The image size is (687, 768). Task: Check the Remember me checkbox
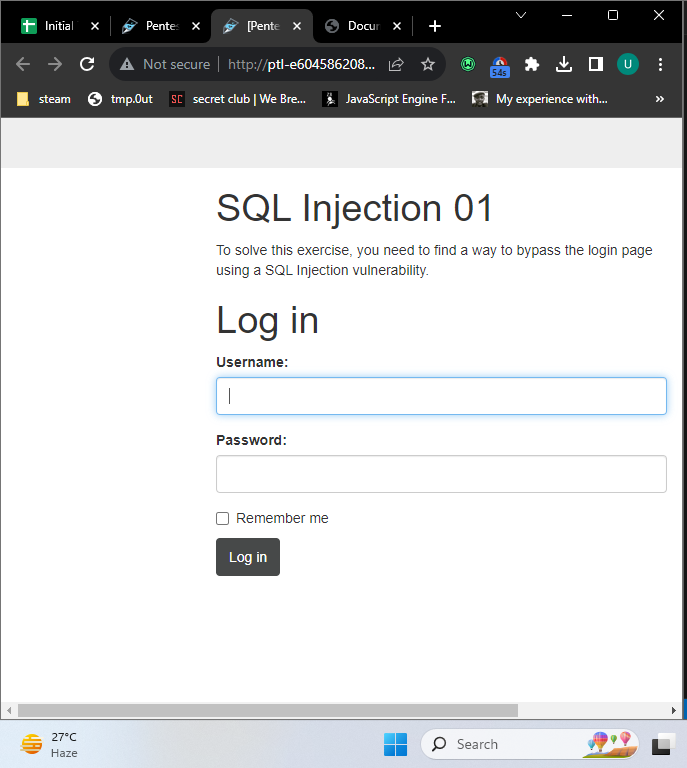pos(223,518)
